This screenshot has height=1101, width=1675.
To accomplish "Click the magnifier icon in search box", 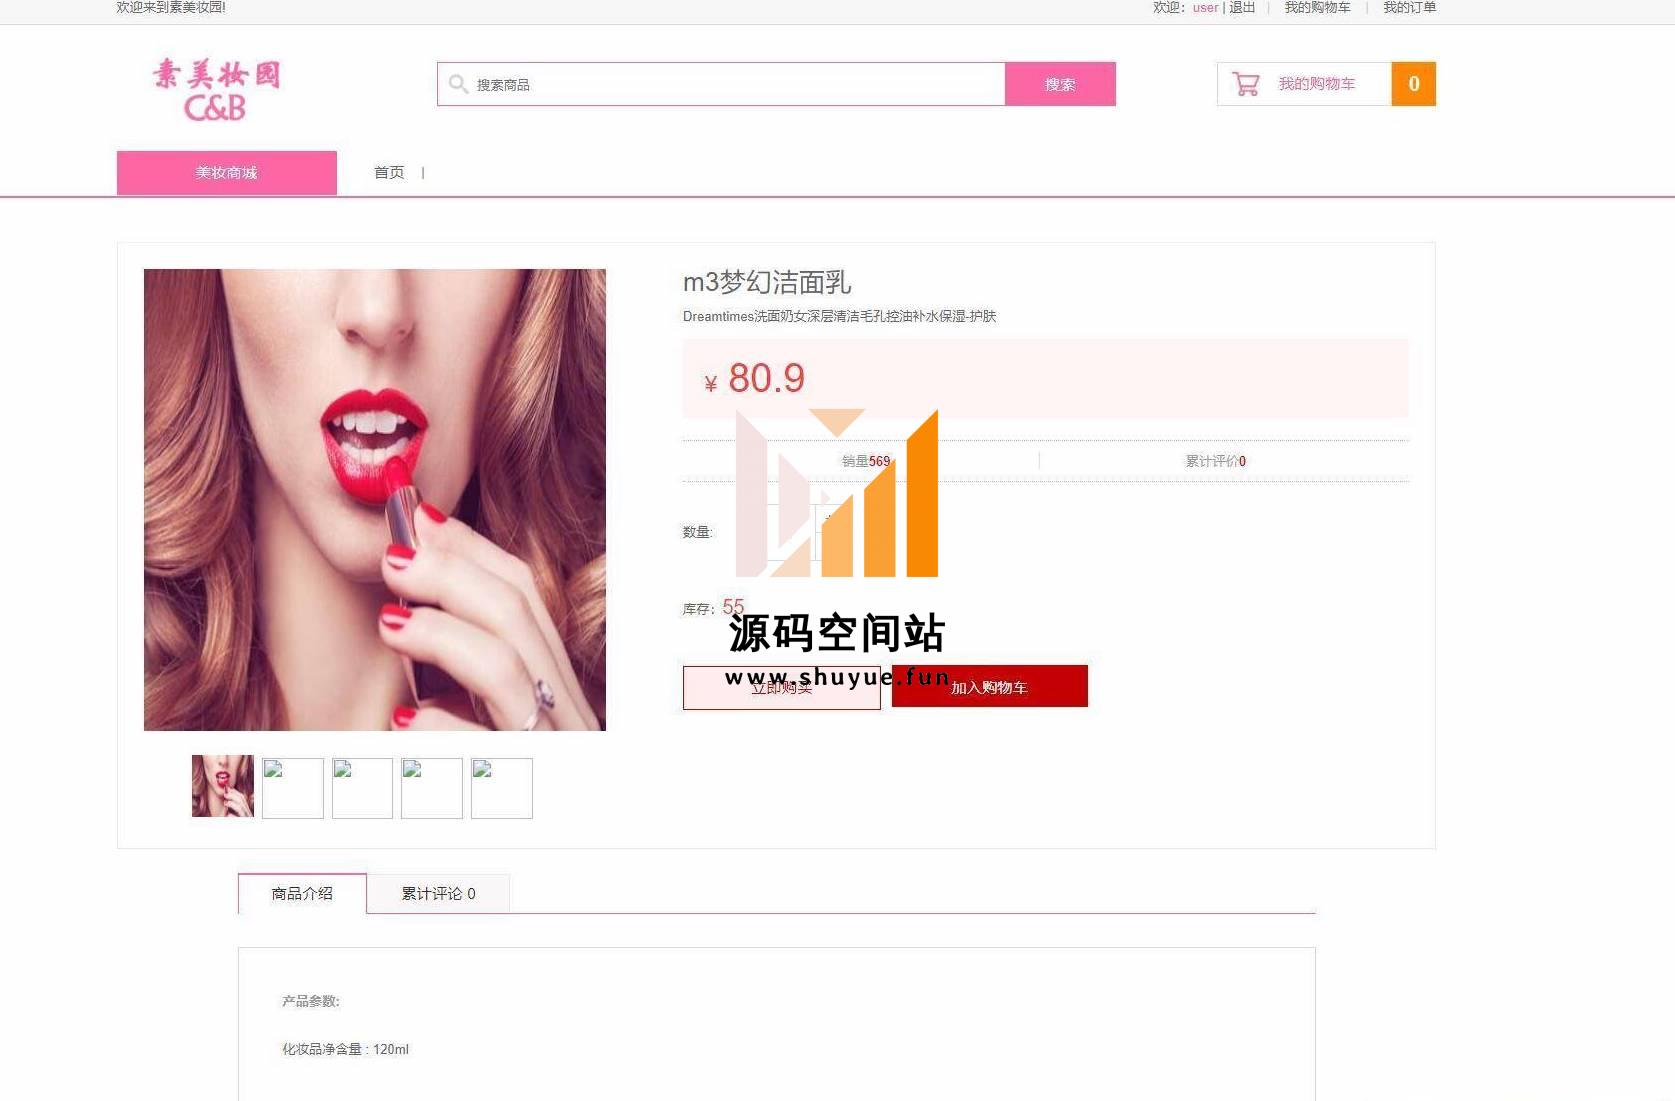I will 458,84.
